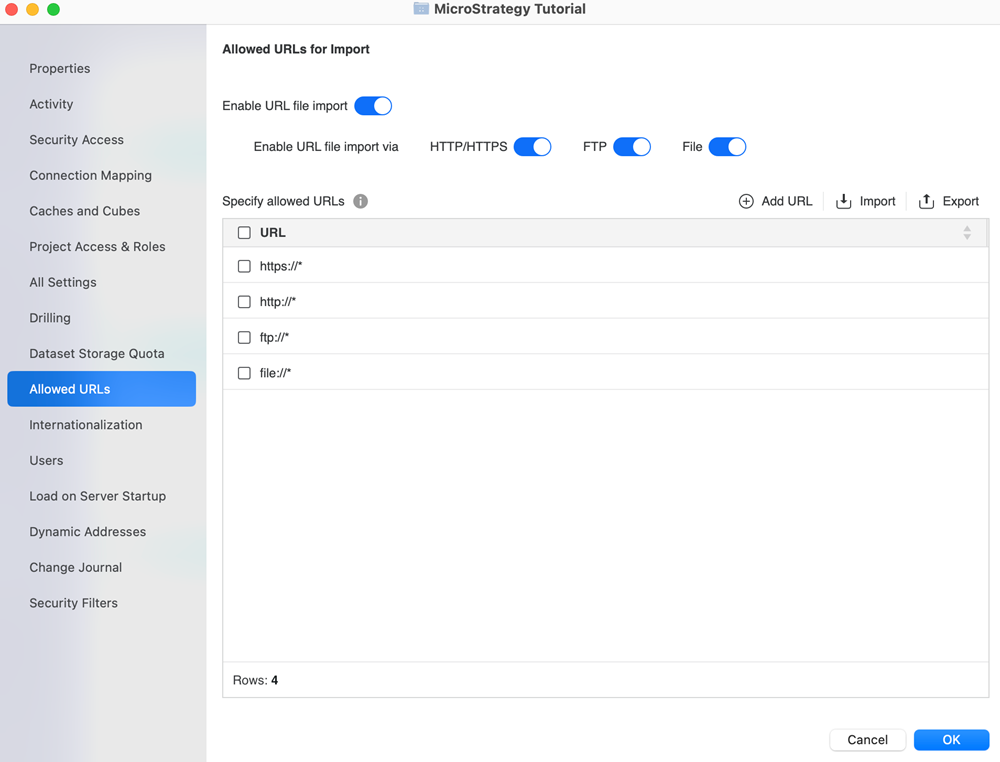This screenshot has width=1000, height=762.
Task: Turn off the HTTP/HTTPS import toggle
Action: tap(532, 147)
